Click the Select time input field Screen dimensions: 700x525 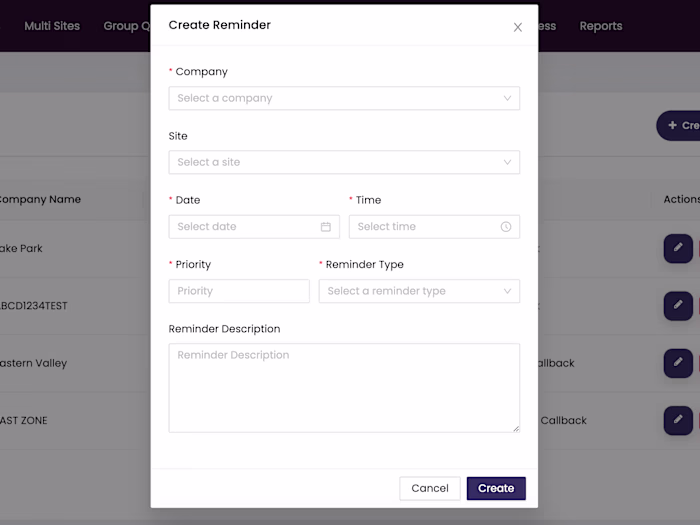pyautogui.click(x=425, y=227)
